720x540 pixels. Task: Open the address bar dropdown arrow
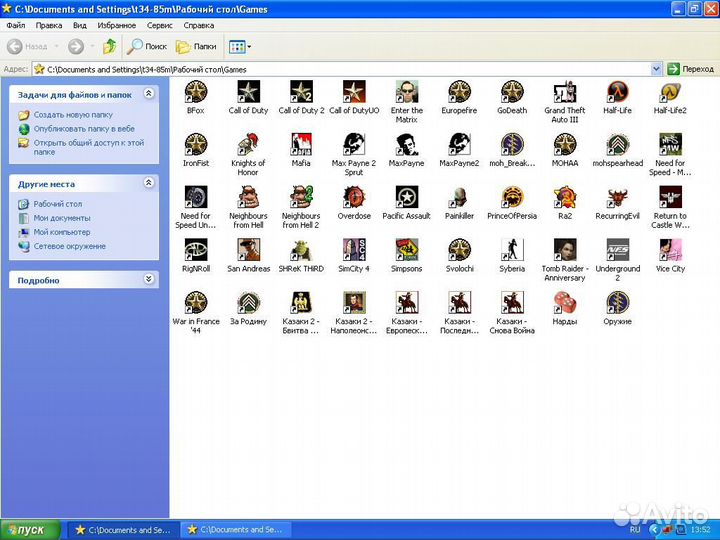coord(656,69)
